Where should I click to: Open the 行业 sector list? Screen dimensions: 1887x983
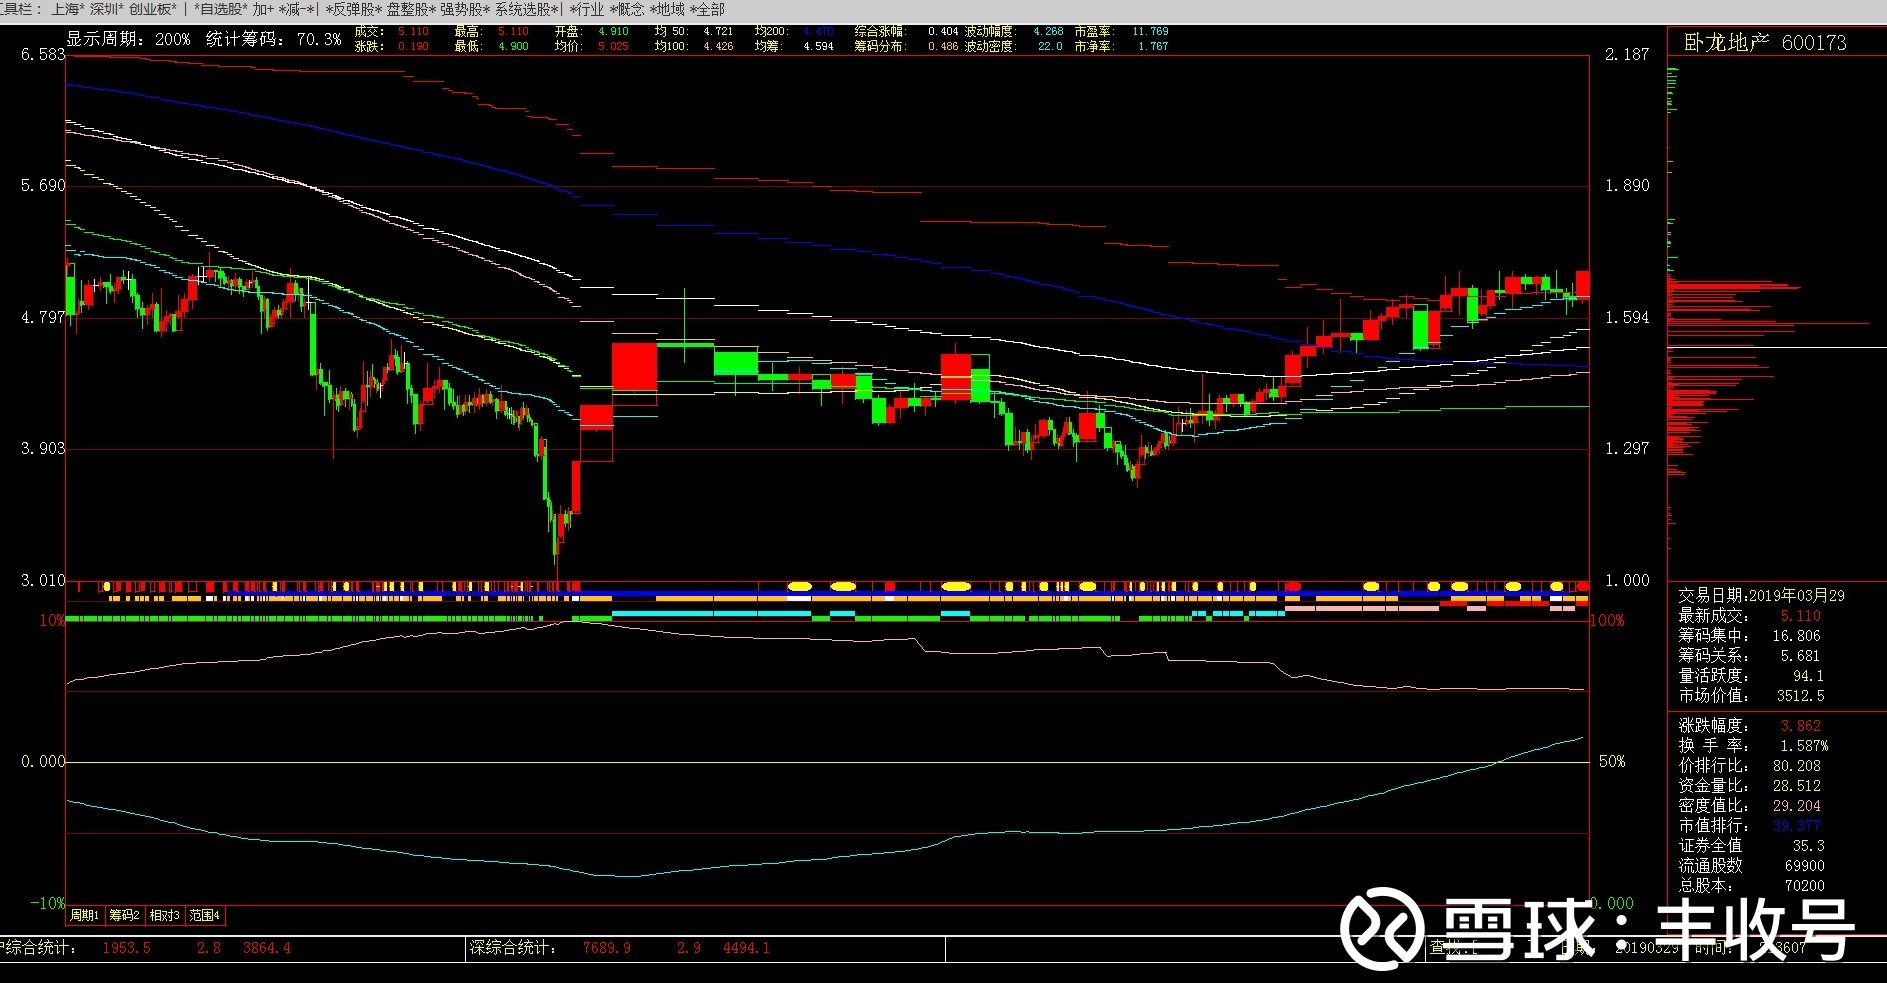(587, 9)
